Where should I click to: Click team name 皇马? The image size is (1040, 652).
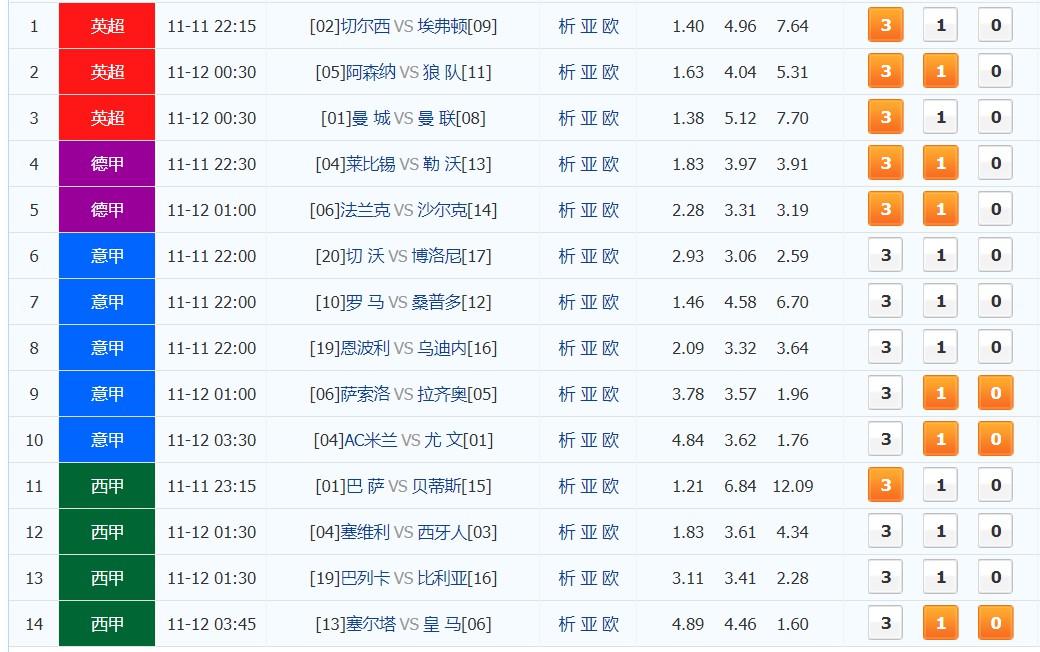pos(442,624)
